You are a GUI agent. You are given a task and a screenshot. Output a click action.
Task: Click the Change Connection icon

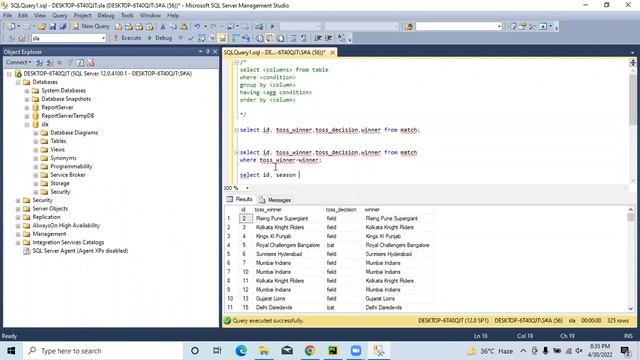22,38
